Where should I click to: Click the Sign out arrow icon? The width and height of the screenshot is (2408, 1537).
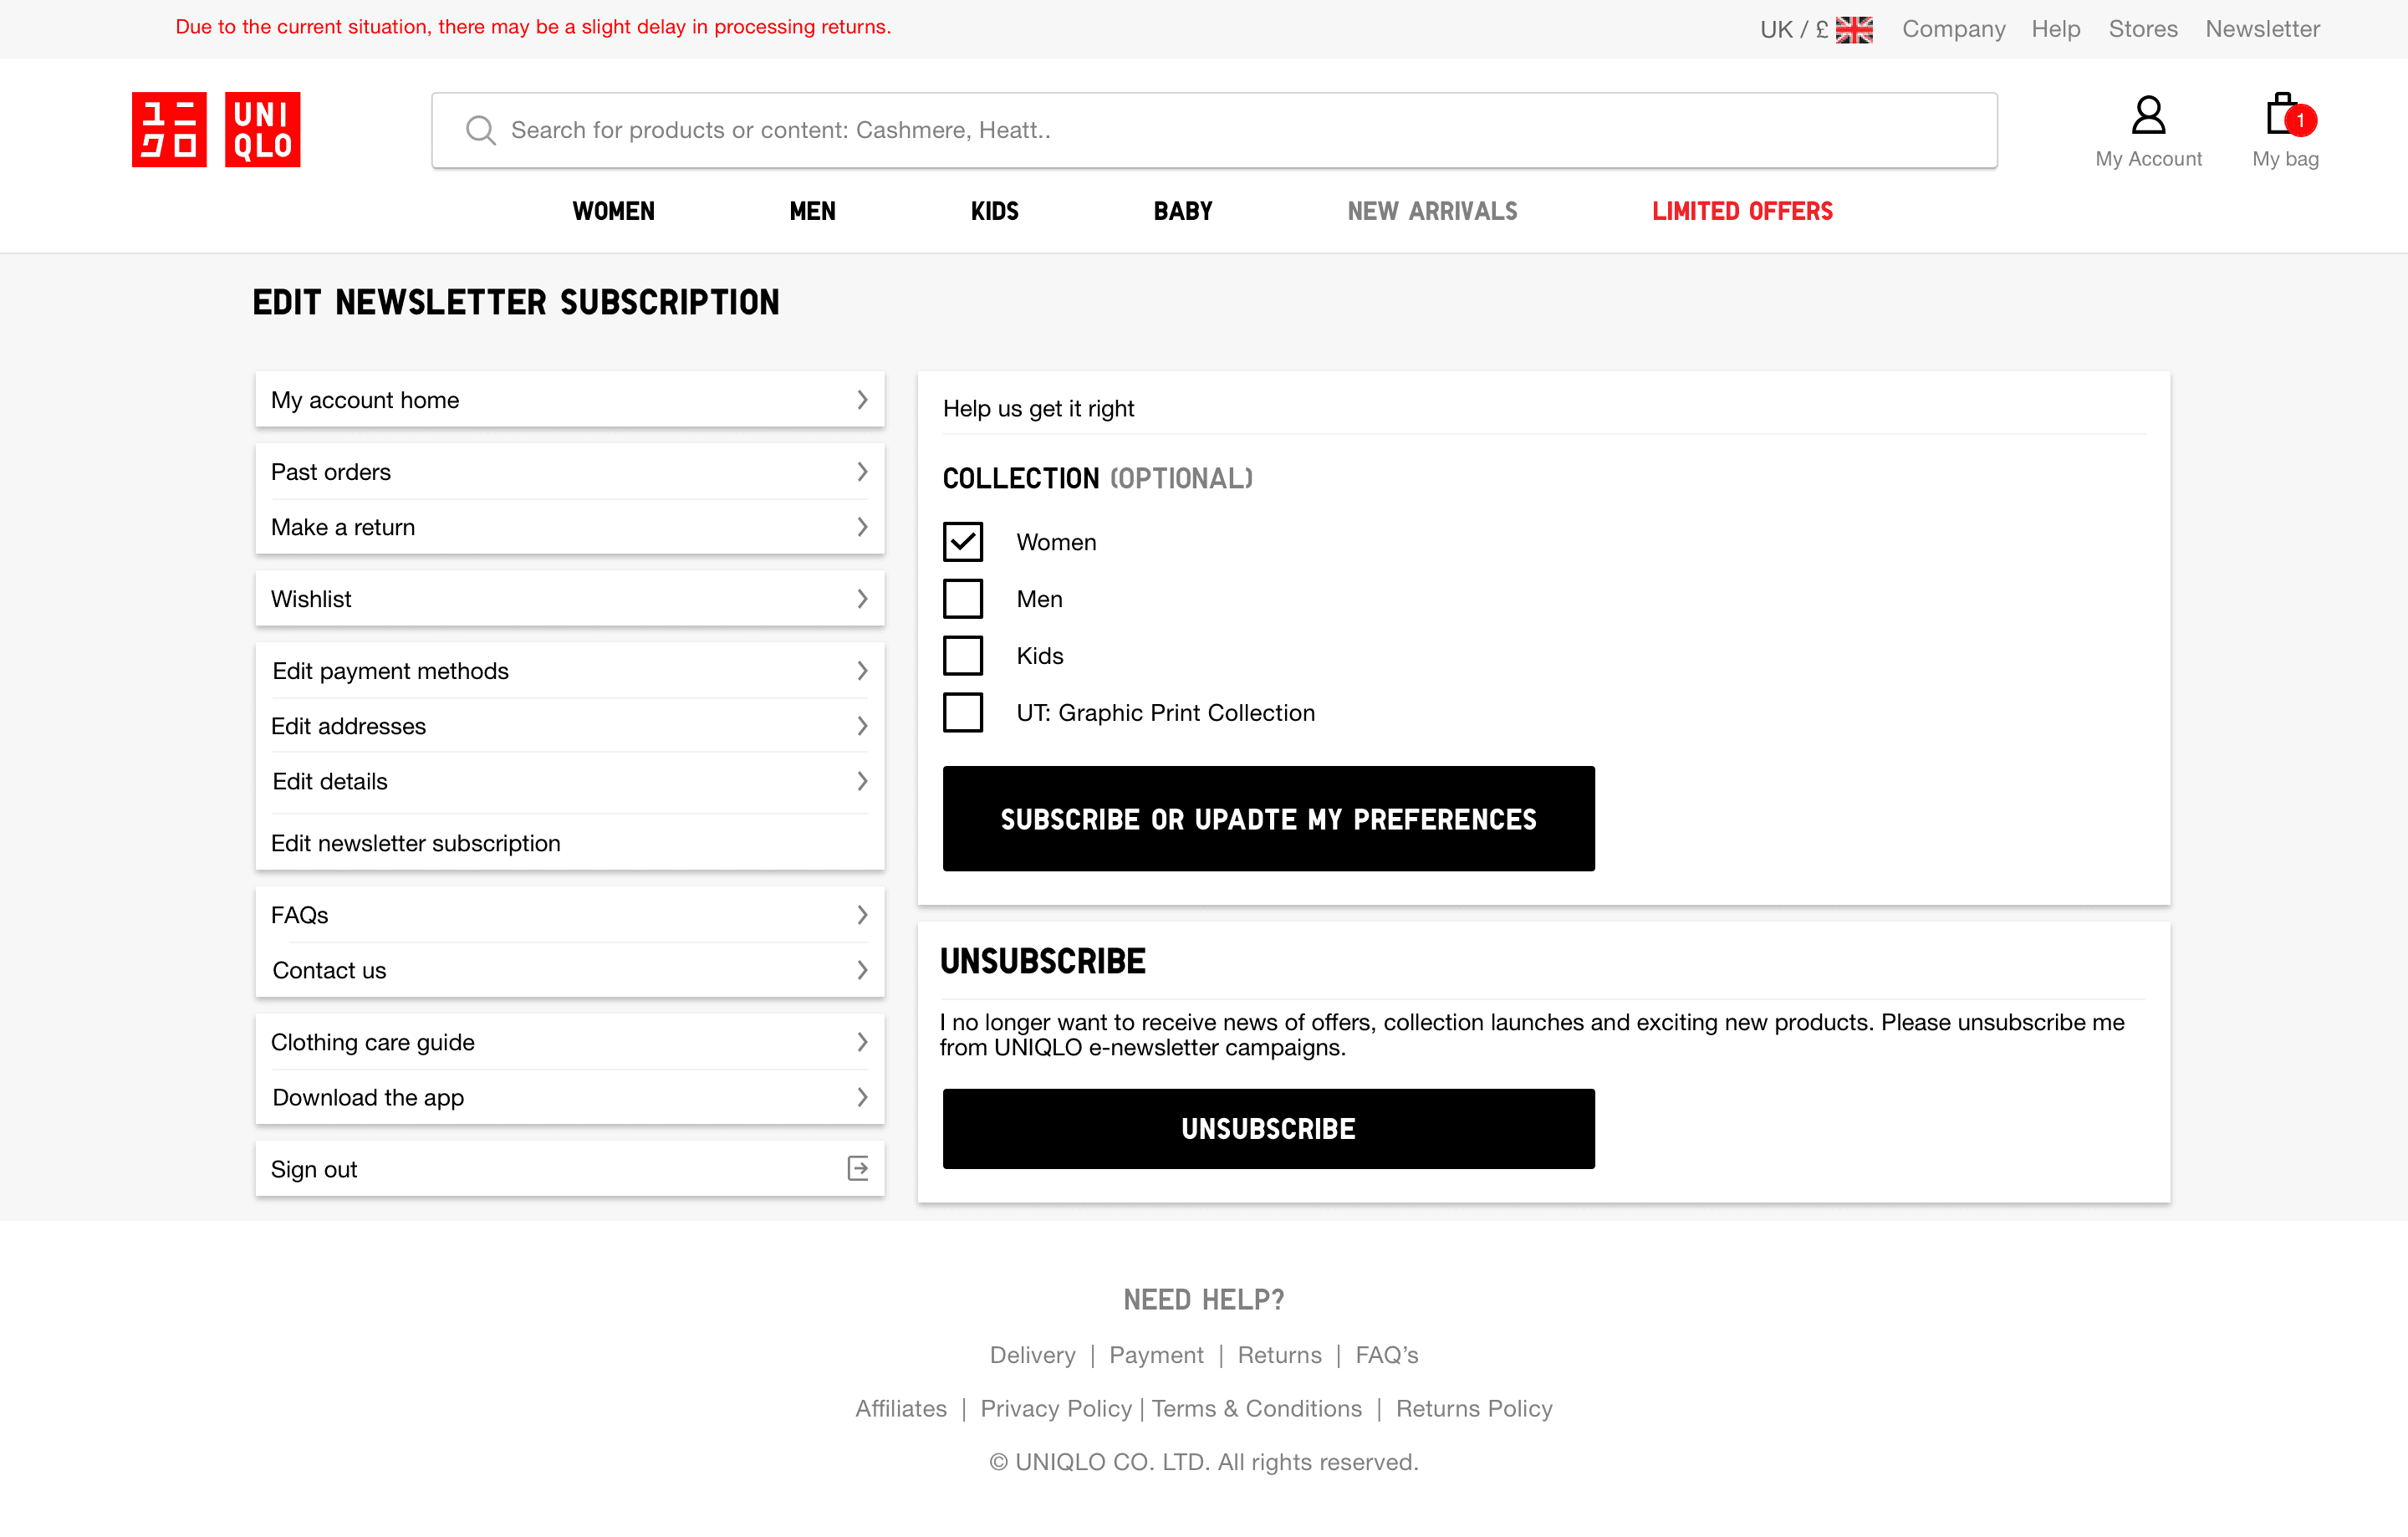858,1168
